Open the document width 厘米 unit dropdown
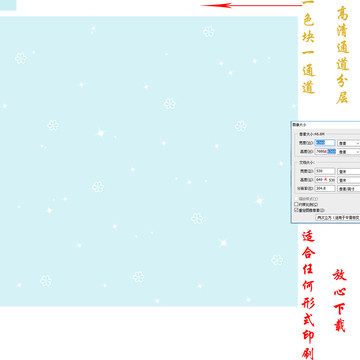Viewport: 360px width, 360px height. (x=349, y=171)
